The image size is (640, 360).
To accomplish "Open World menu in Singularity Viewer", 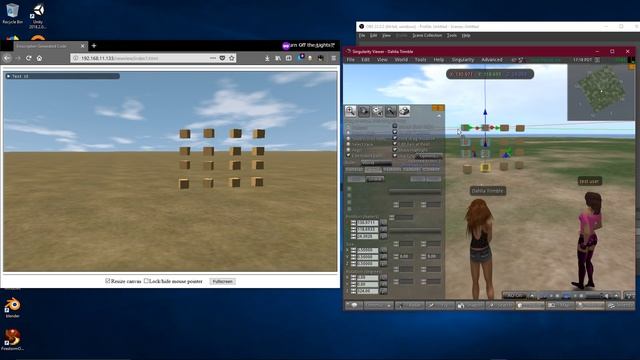I will (x=401, y=60).
